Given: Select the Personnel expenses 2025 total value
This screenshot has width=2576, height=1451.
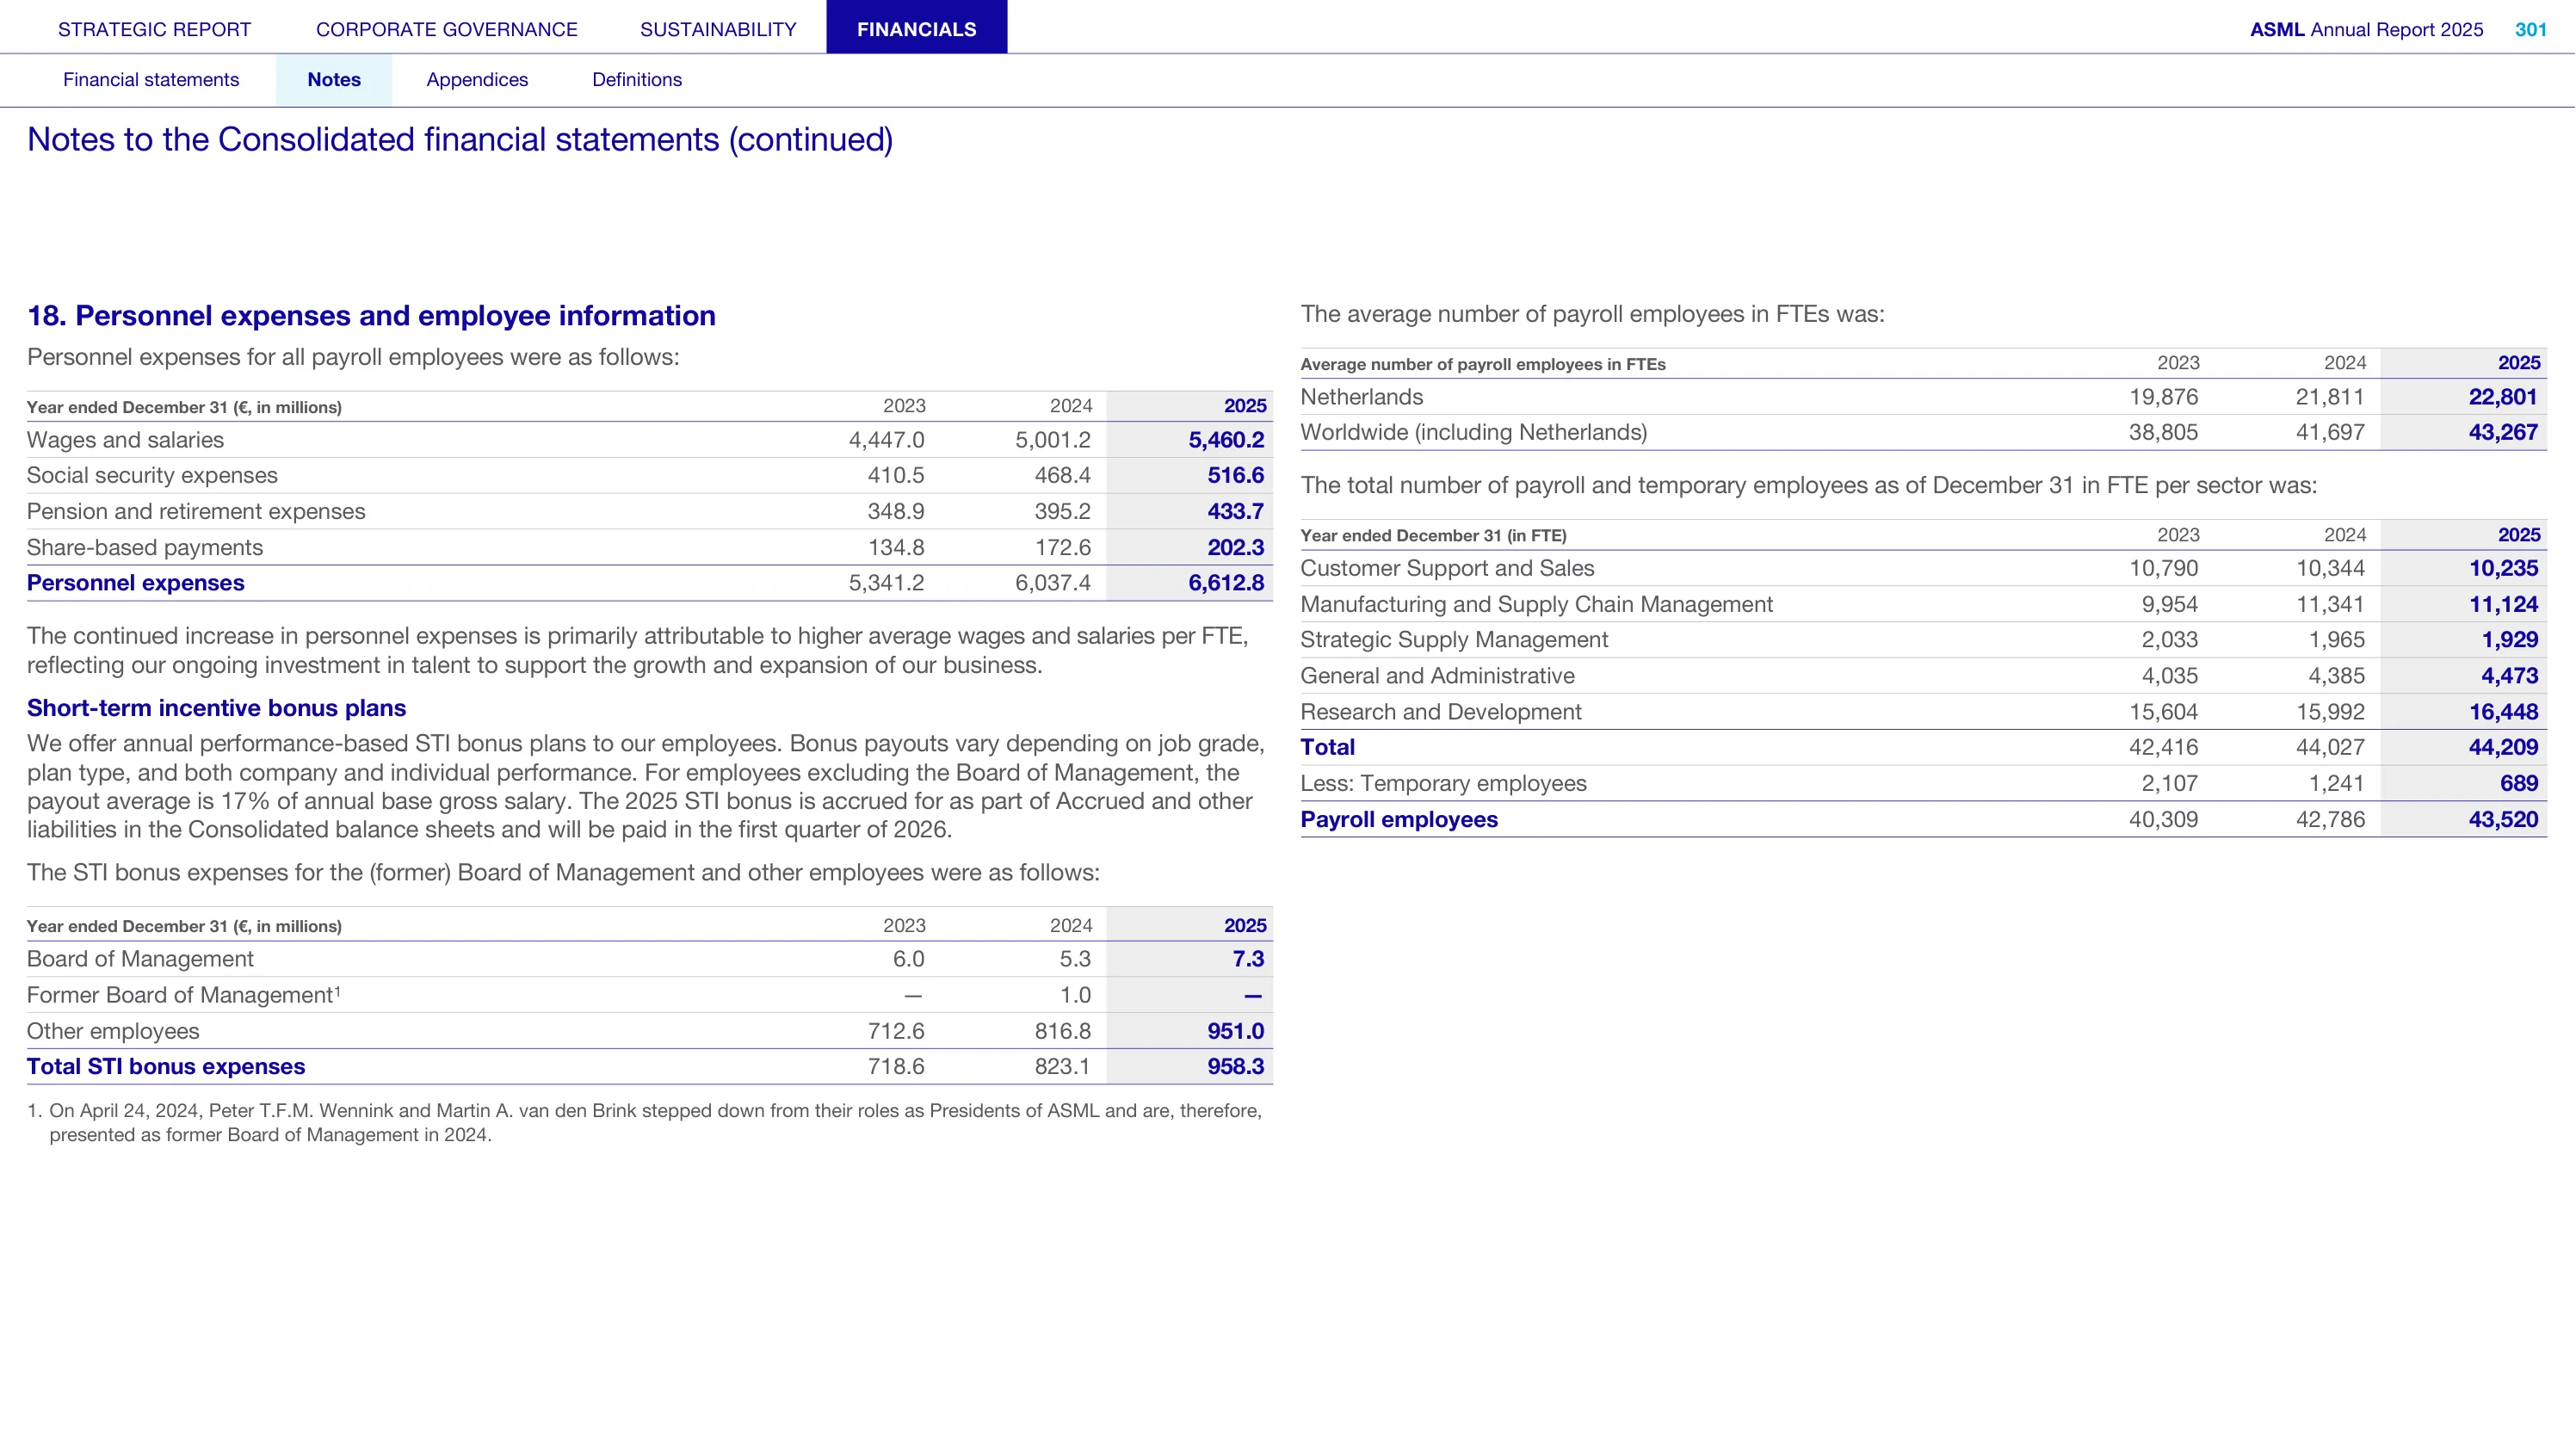Looking at the screenshot, I should click(x=1226, y=583).
